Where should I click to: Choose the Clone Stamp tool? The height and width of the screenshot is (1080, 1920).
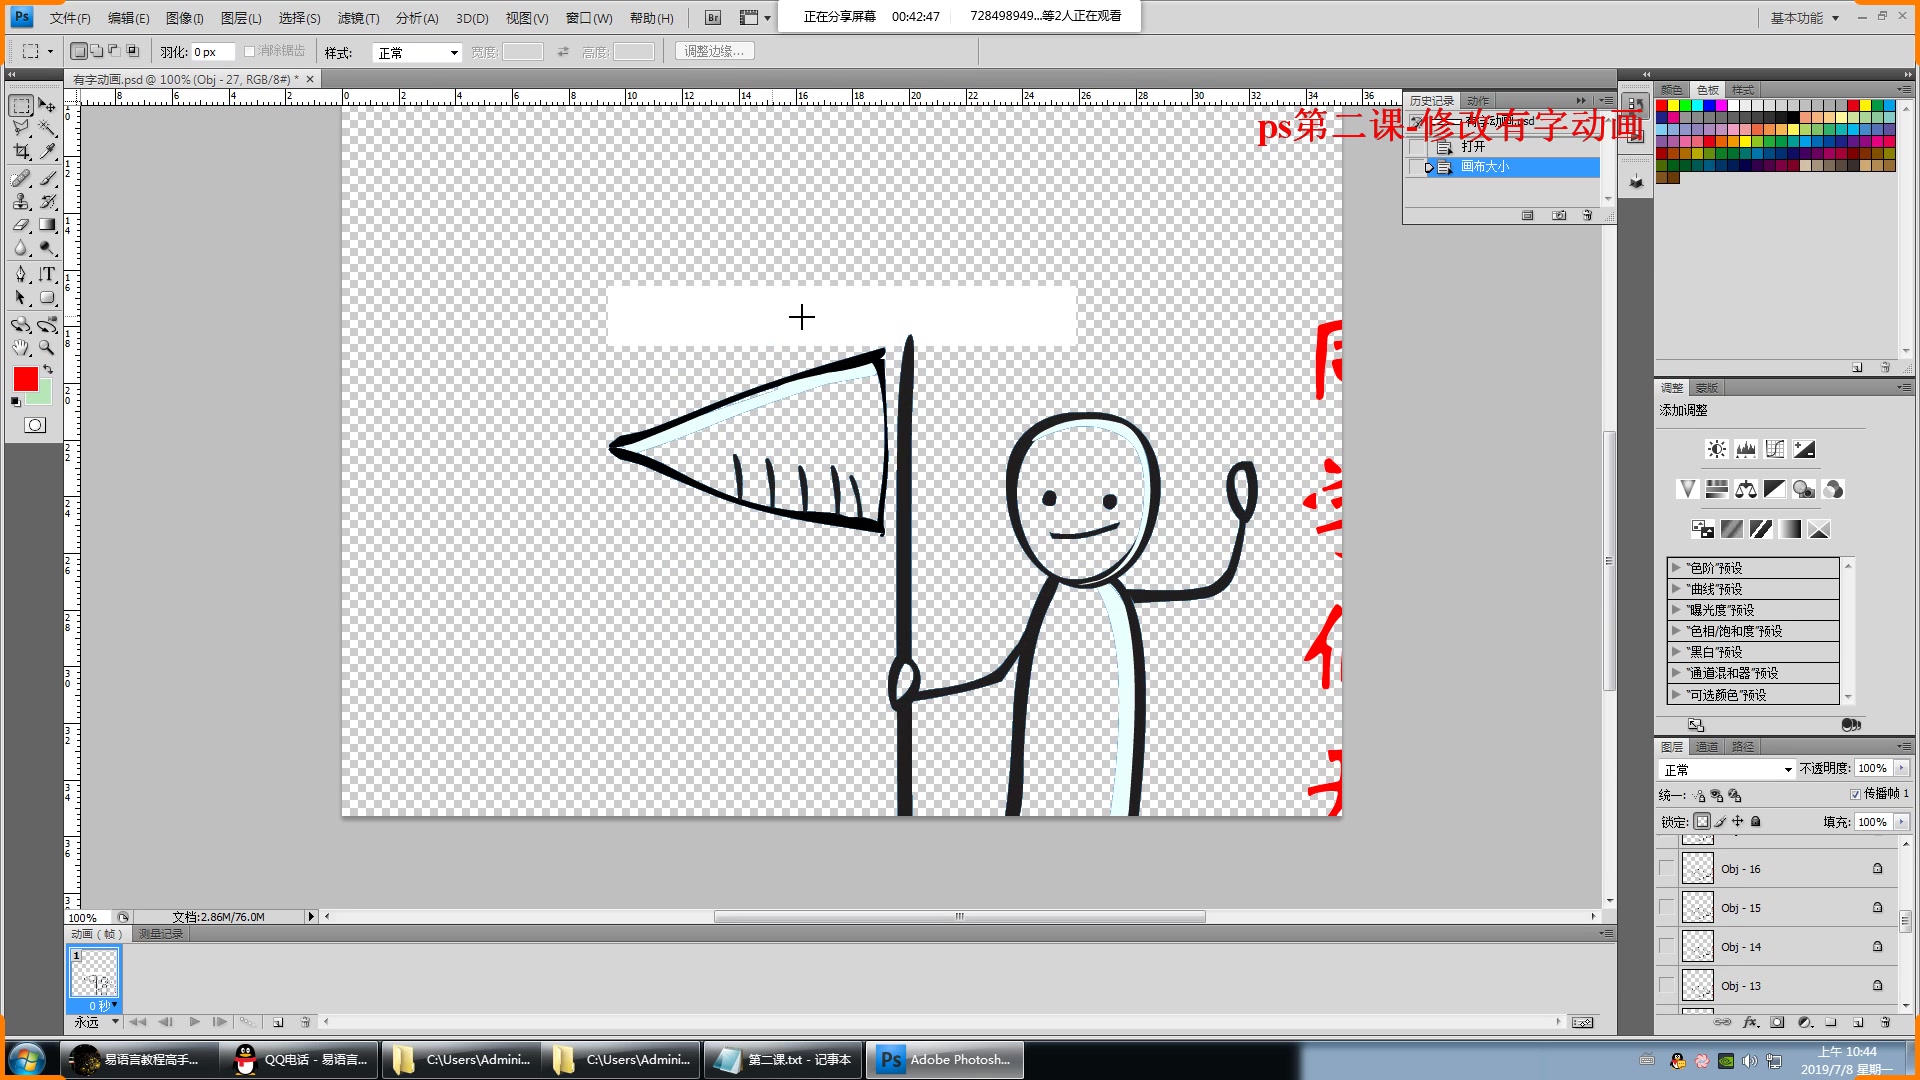pos(21,202)
